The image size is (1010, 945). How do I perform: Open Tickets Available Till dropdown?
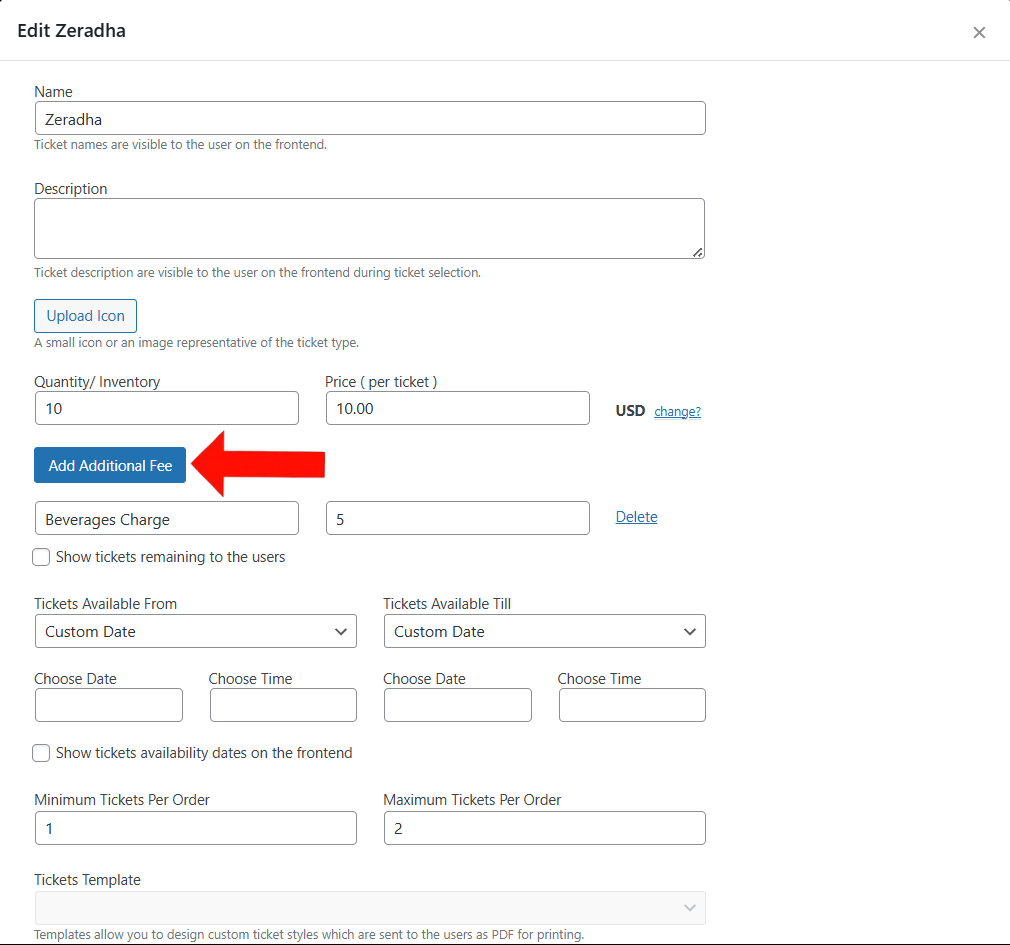(x=544, y=631)
